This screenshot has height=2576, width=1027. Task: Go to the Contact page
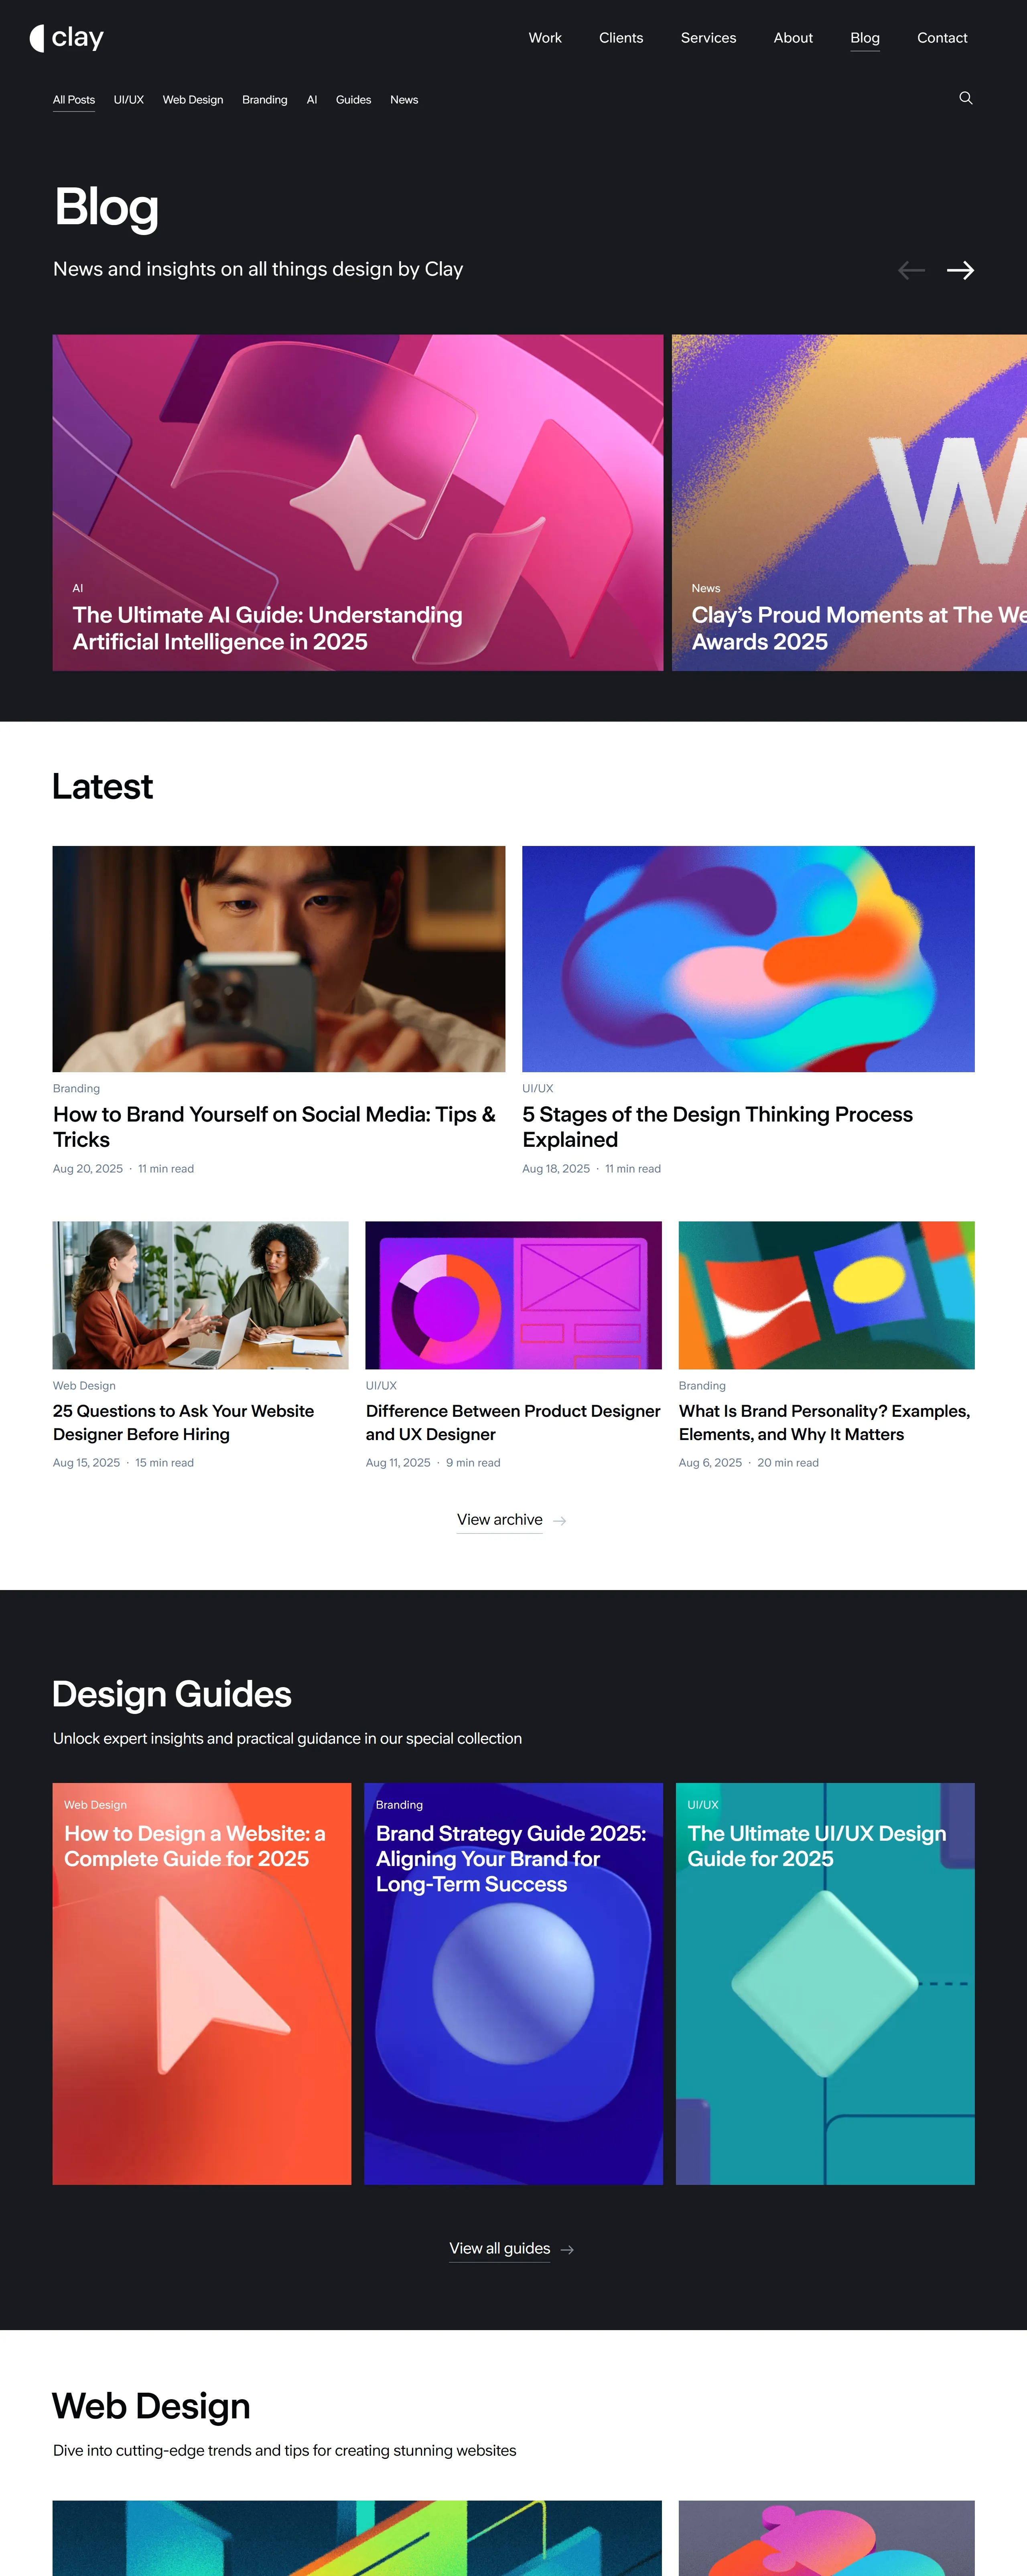(x=942, y=38)
